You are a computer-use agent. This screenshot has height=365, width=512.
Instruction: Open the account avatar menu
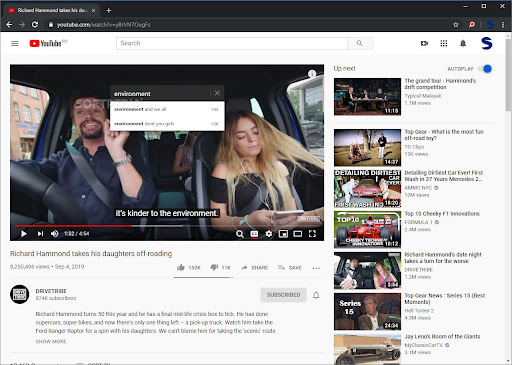coord(487,43)
